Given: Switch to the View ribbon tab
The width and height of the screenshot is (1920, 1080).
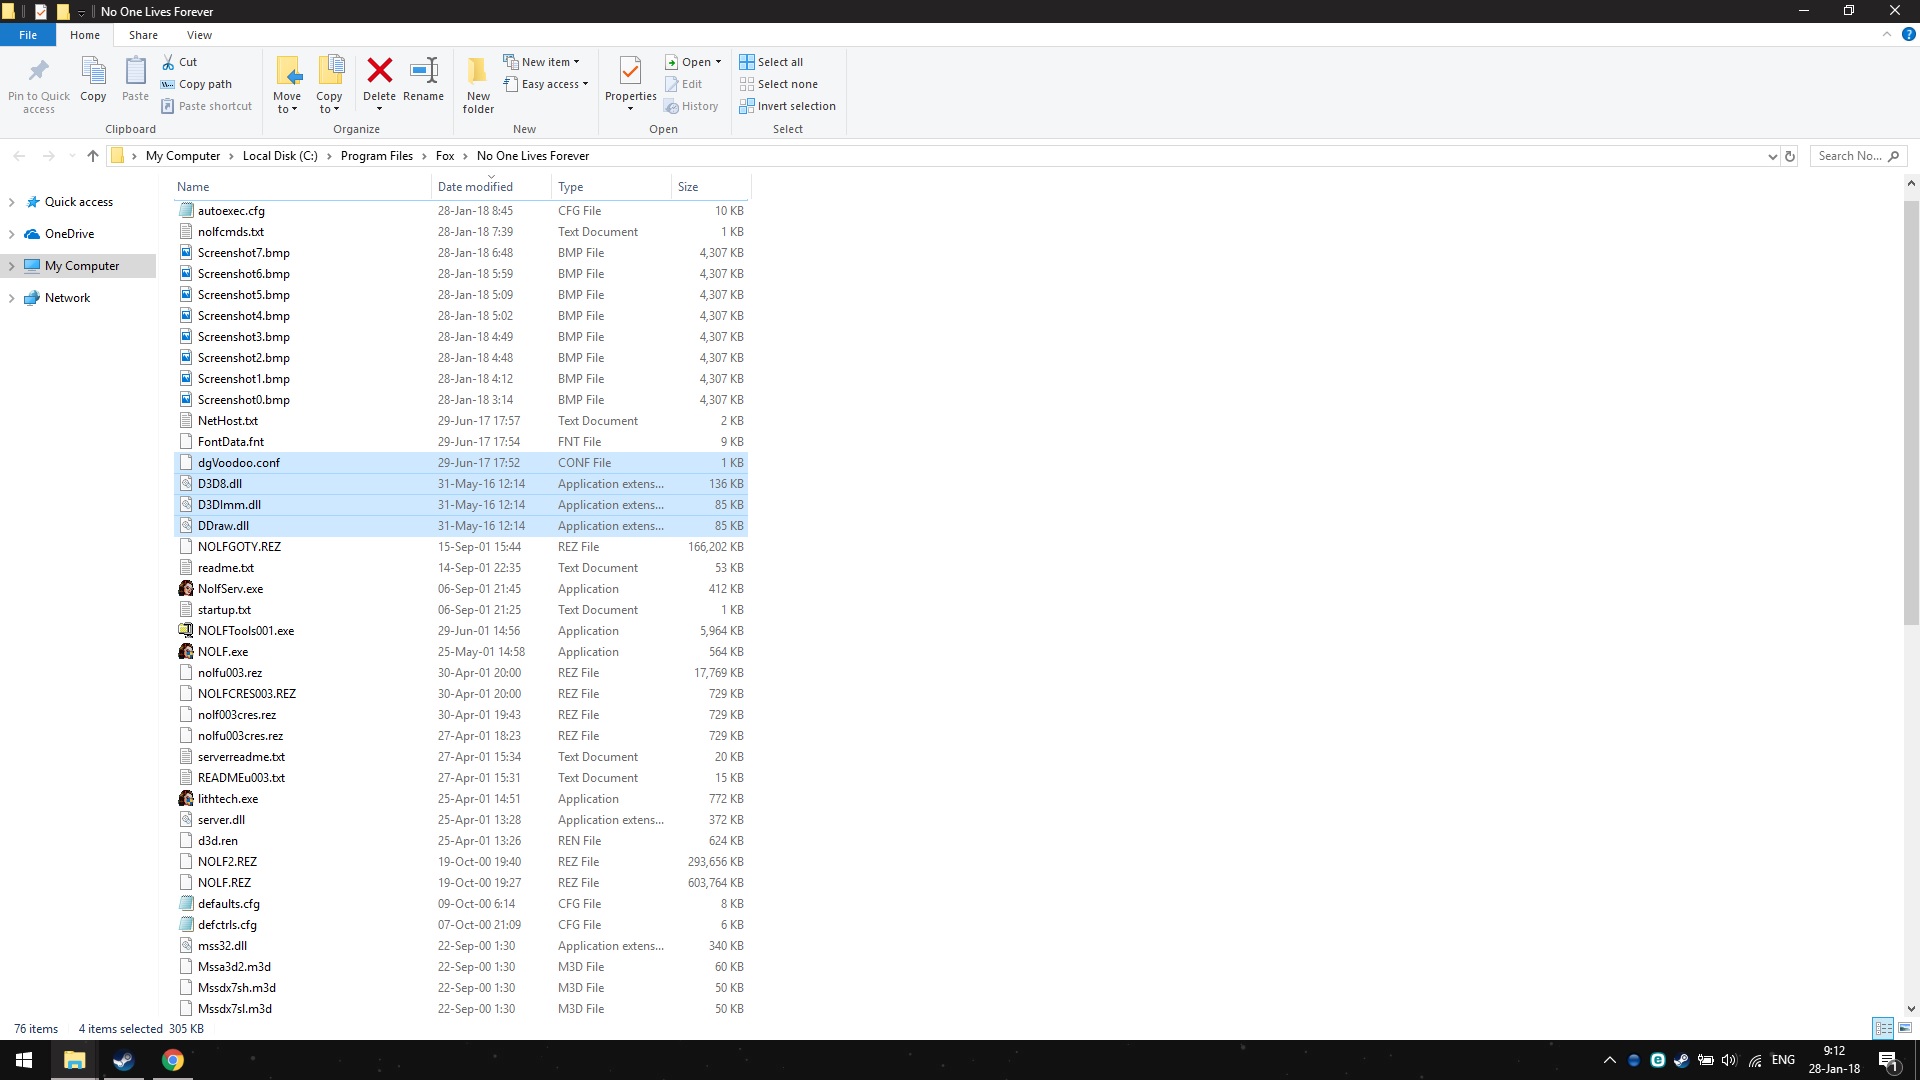Looking at the screenshot, I should (x=199, y=35).
